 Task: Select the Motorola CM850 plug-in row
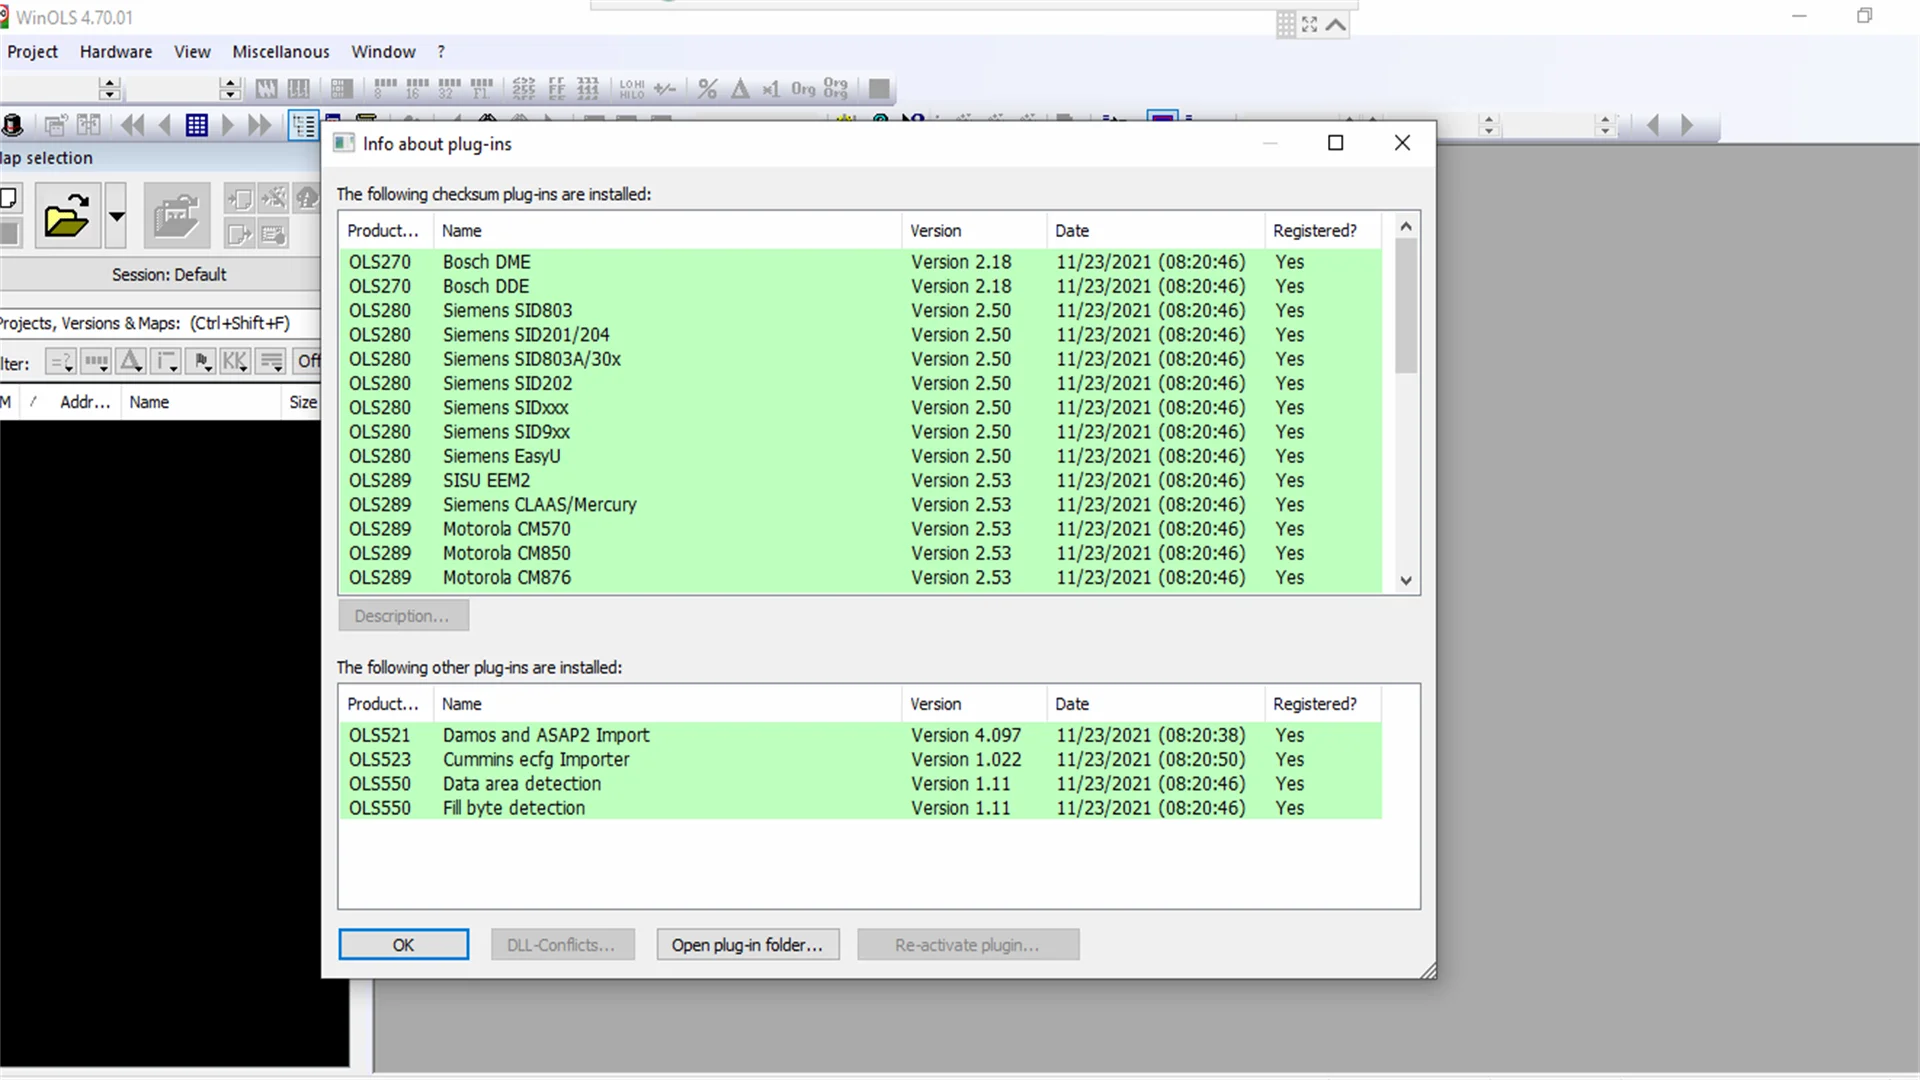click(x=506, y=553)
